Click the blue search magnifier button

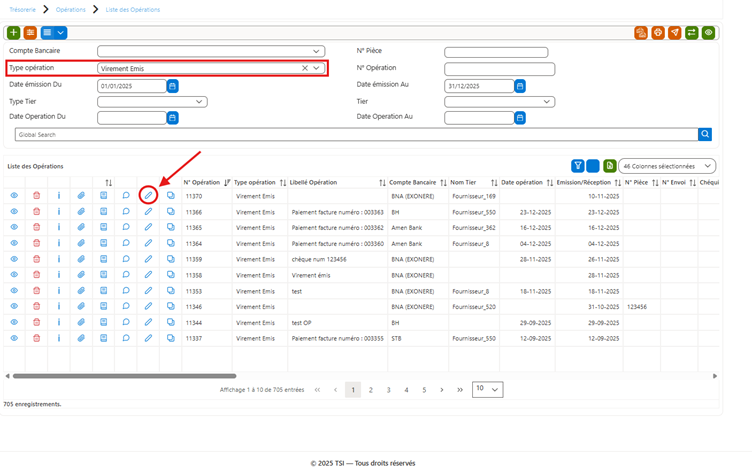[705, 134]
